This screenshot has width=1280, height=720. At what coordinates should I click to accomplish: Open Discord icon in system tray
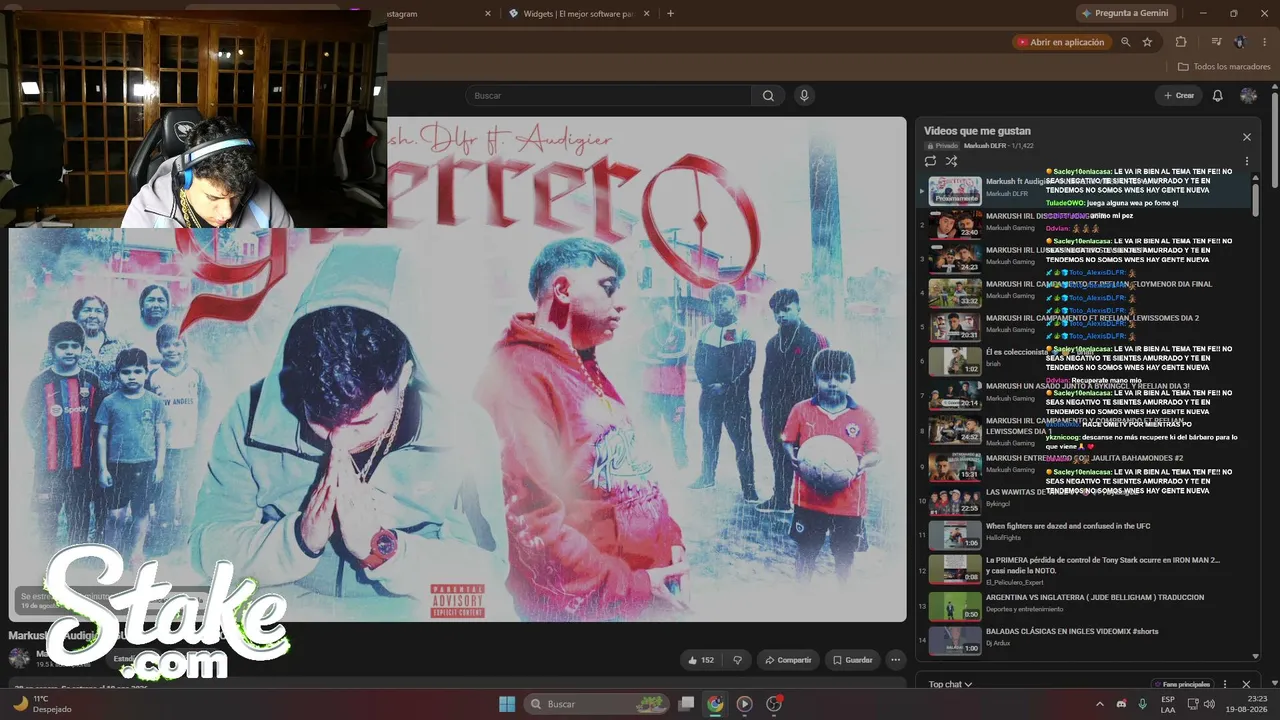click(x=1121, y=704)
